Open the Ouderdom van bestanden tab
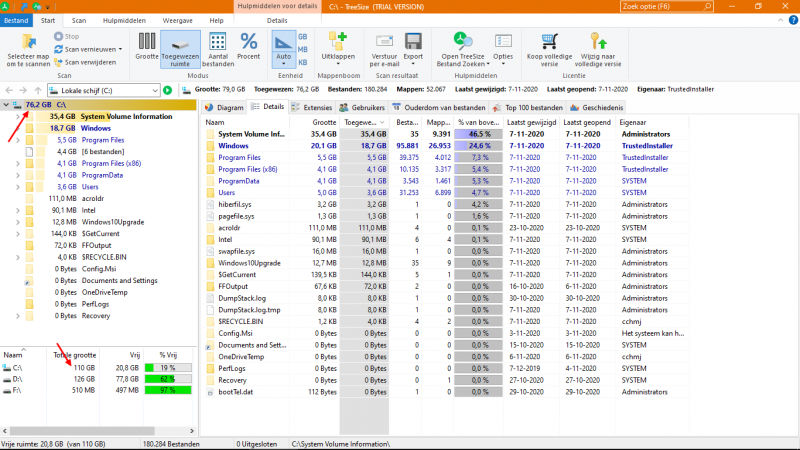Screen dimensions: 800x450 click(x=439, y=108)
